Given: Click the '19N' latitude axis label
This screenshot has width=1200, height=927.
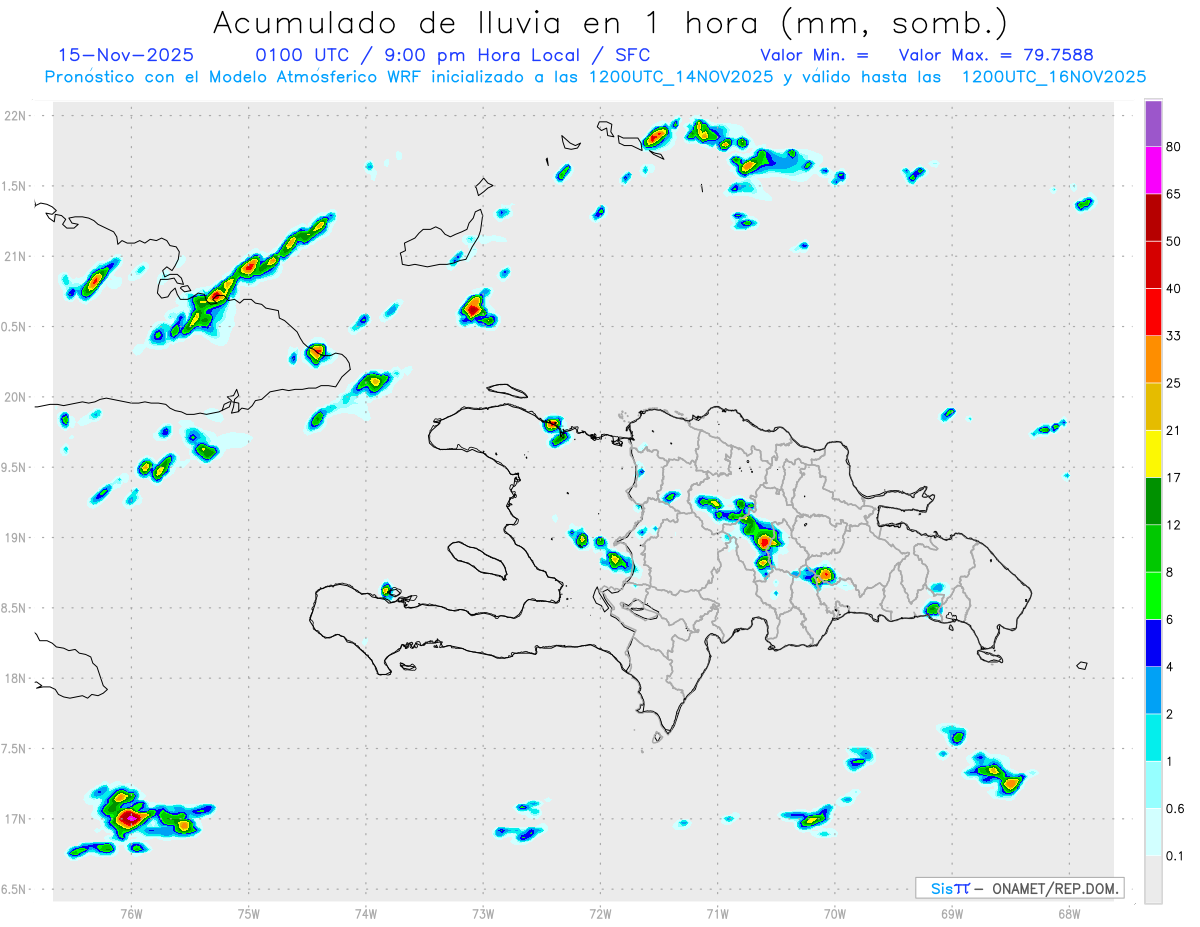Looking at the screenshot, I should click(15, 538).
